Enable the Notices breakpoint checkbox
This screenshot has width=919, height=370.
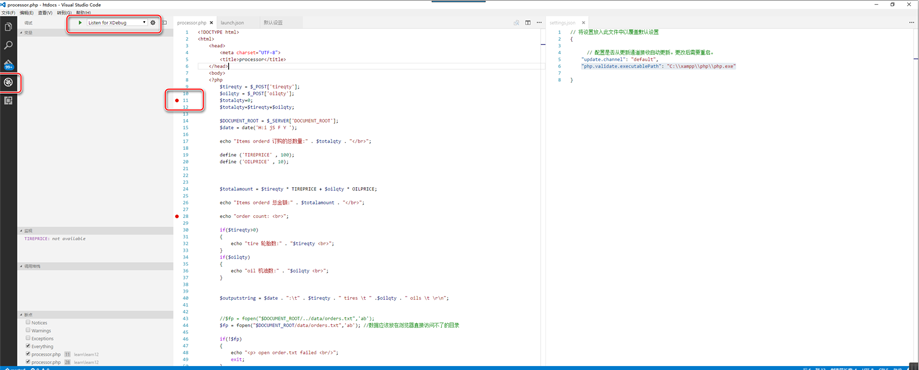28,323
